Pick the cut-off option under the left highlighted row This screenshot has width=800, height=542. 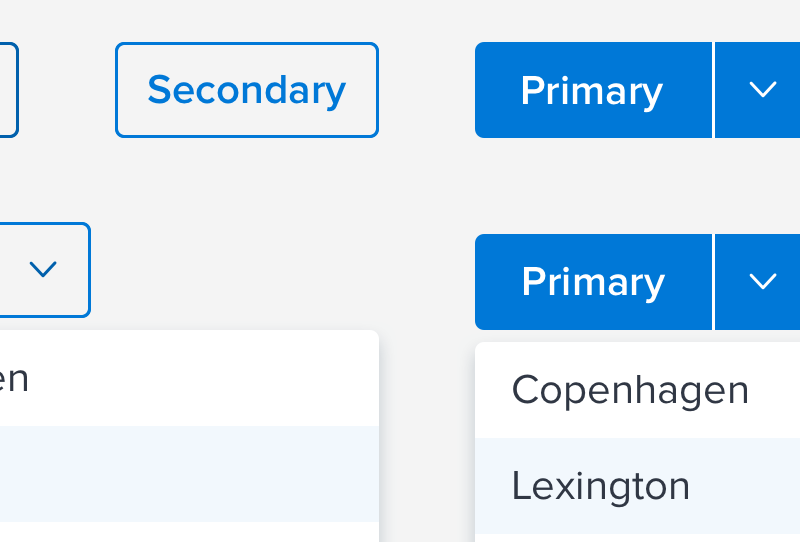point(188,533)
